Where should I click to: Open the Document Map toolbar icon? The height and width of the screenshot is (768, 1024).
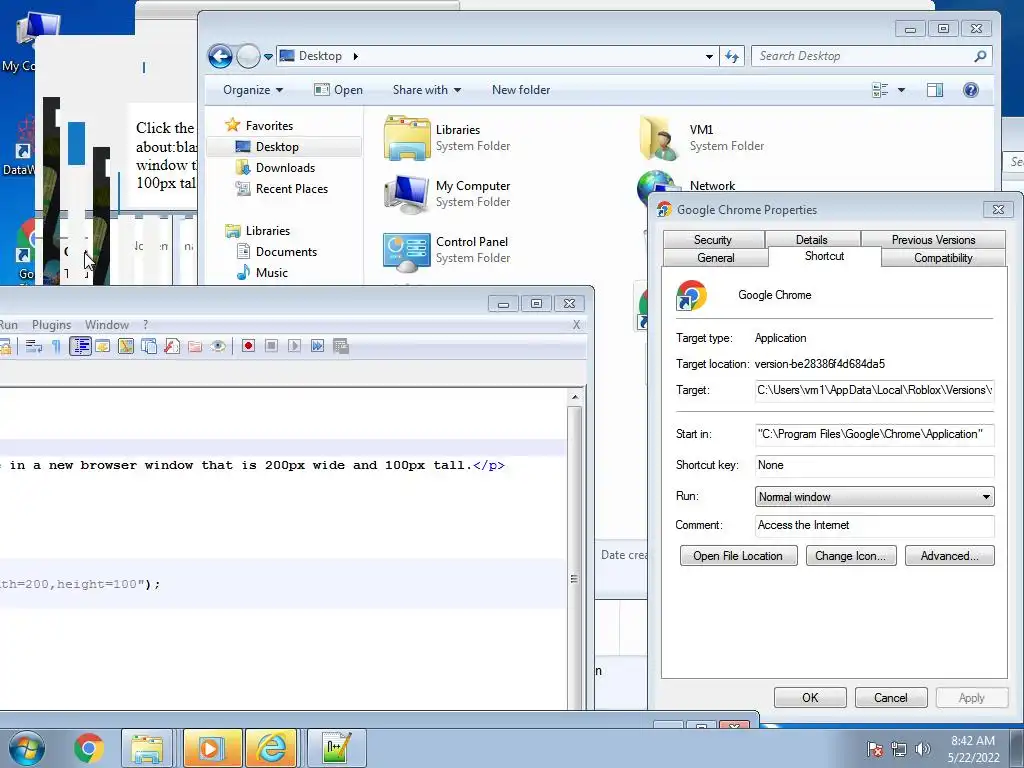[125, 346]
